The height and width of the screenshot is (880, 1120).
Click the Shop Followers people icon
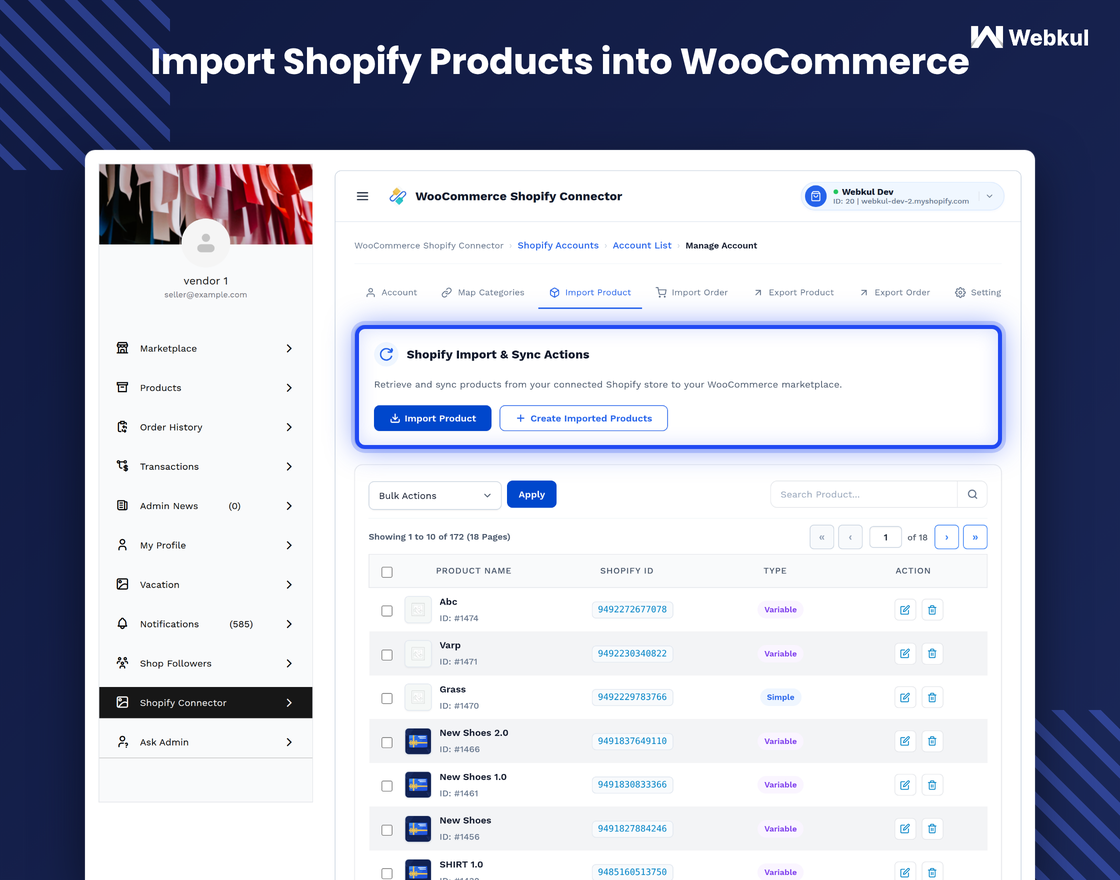[122, 663]
